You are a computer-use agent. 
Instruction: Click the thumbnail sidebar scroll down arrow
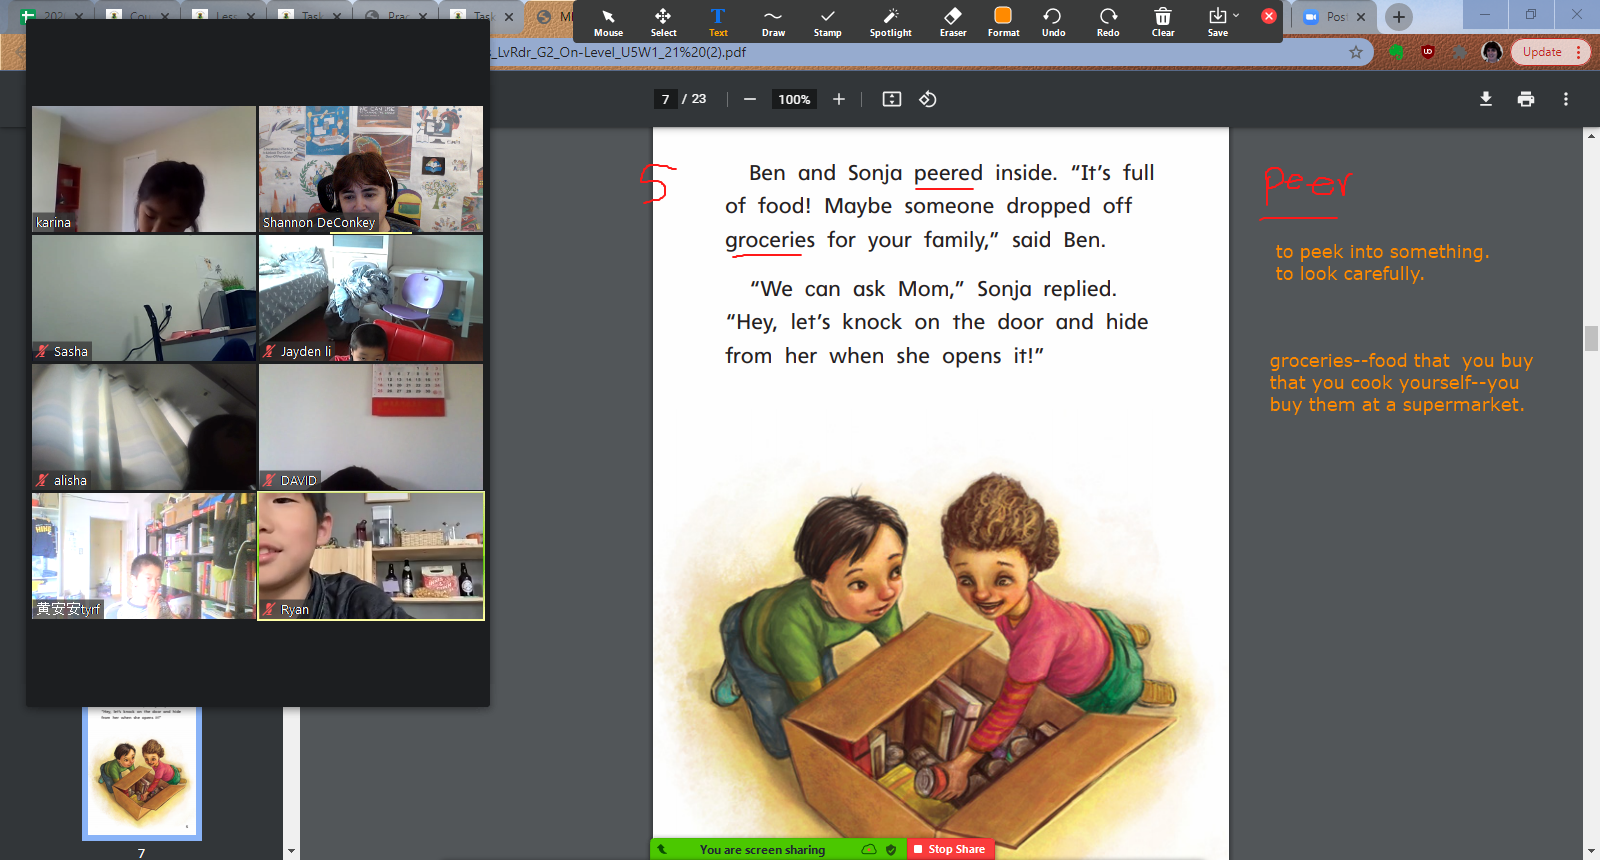(x=291, y=851)
